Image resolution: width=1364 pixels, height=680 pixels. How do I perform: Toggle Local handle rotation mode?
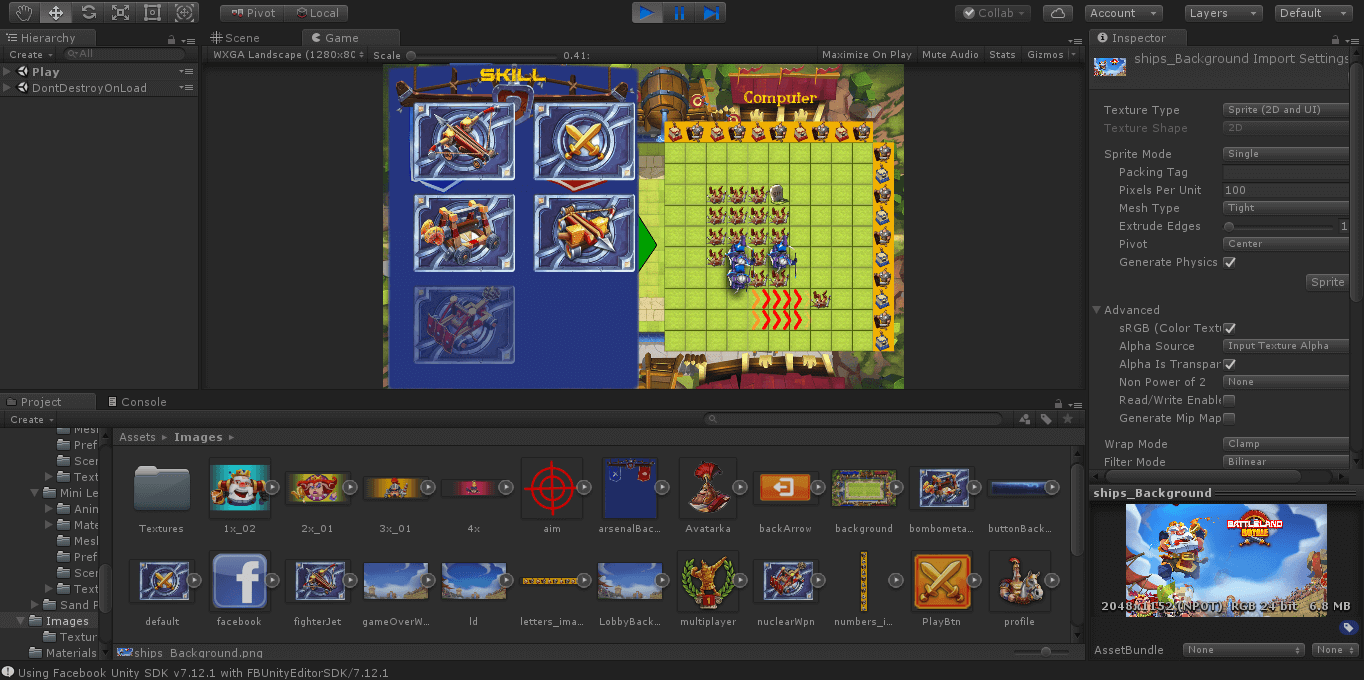point(316,13)
